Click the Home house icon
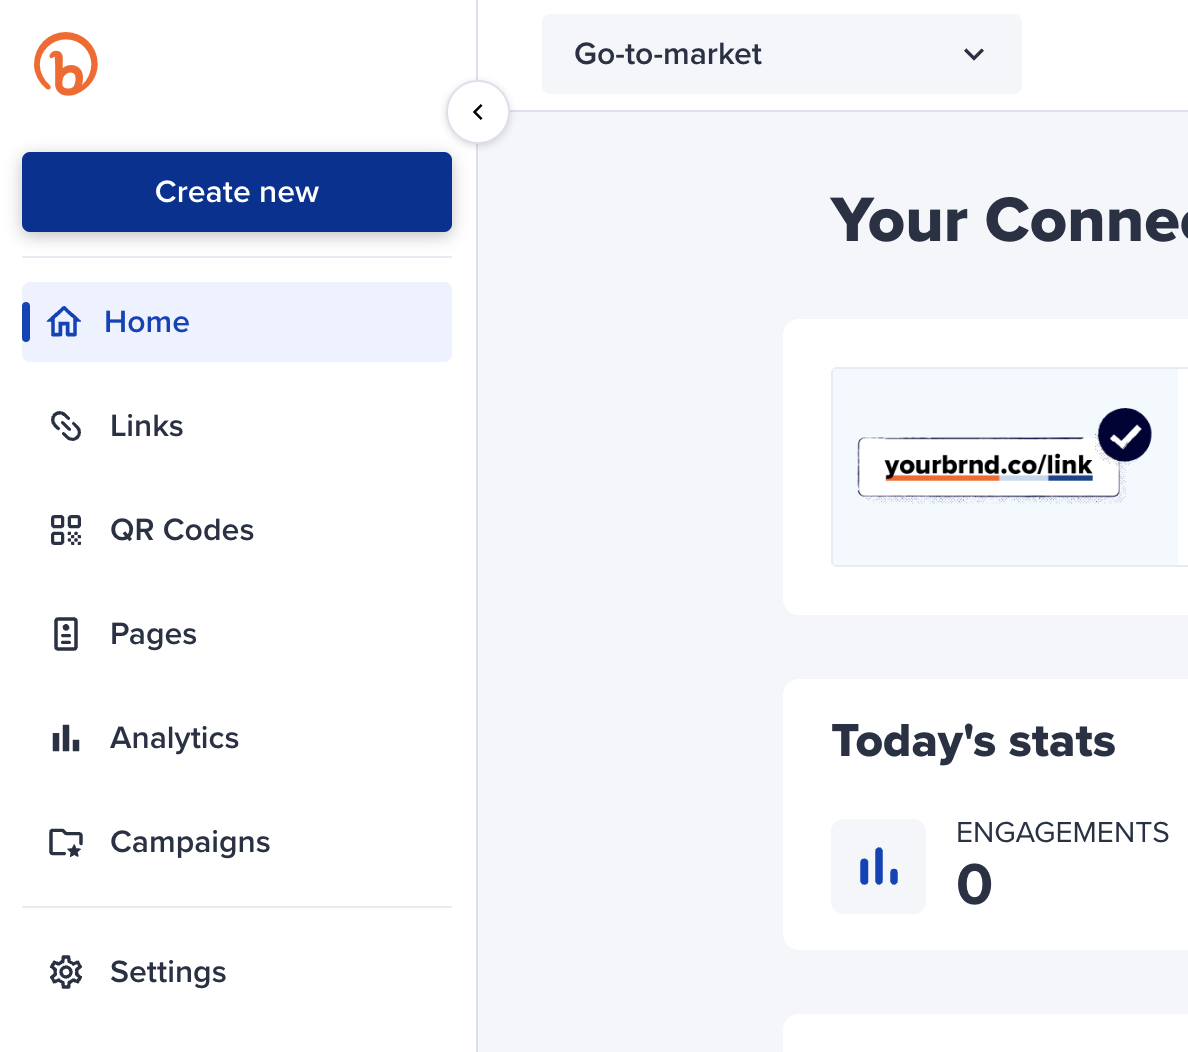The height and width of the screenshot is (1052, 1188). pos(64,321)
